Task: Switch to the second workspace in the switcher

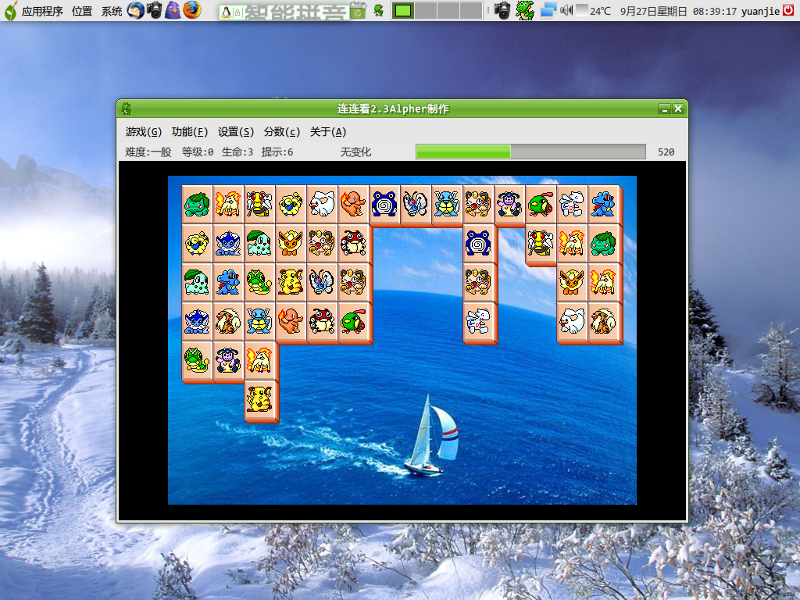Action: [x=426, y=10]
